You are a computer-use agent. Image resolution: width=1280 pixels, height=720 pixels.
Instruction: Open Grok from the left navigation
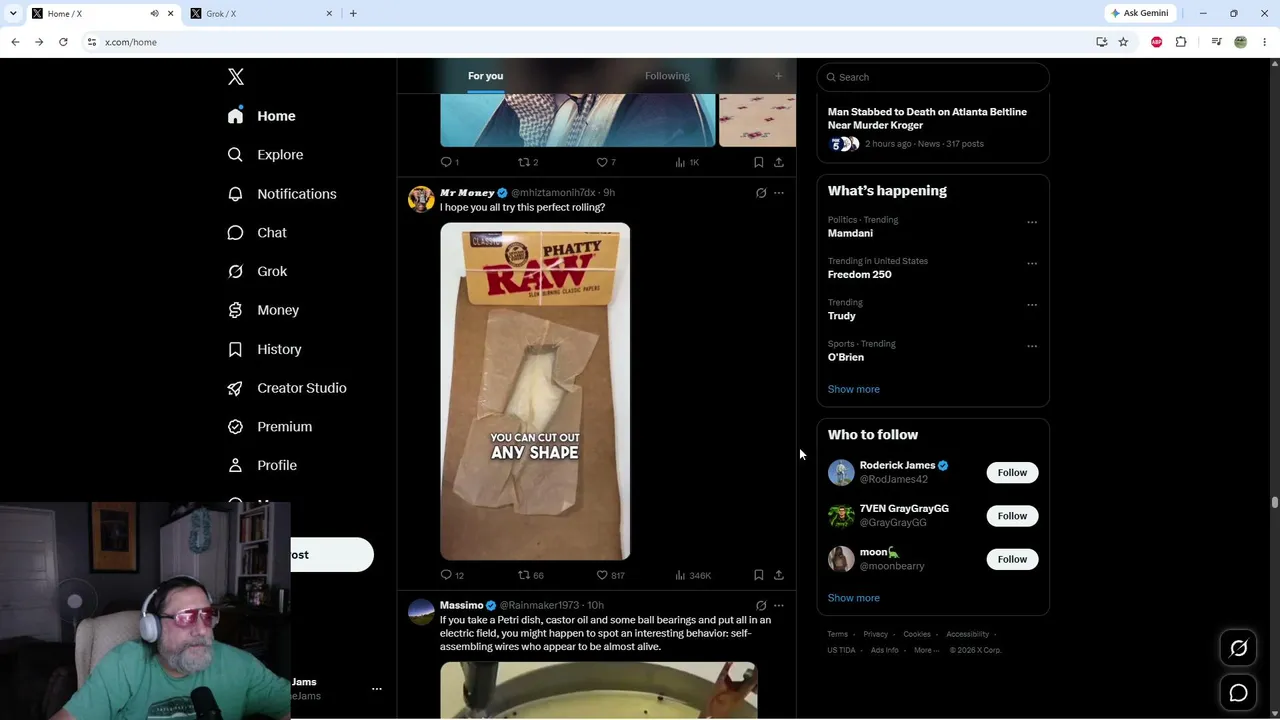pos(257,271)
